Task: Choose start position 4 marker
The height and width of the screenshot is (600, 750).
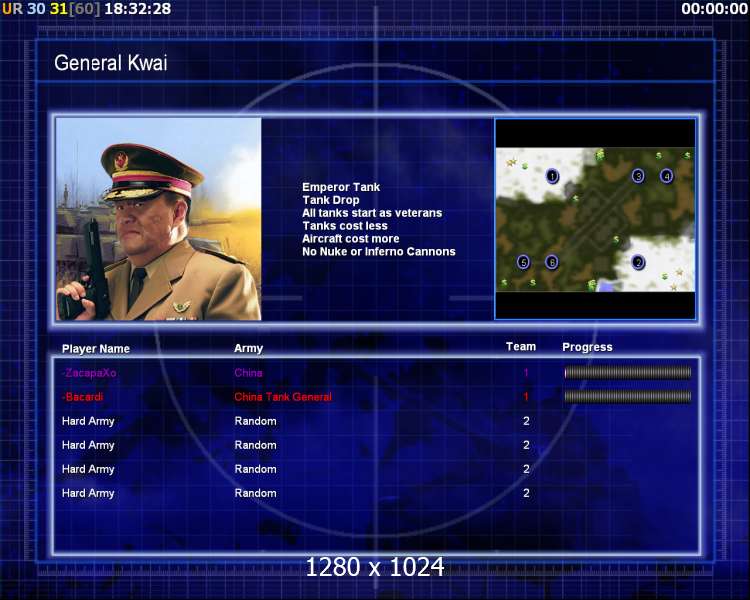Action: point(667,176)
